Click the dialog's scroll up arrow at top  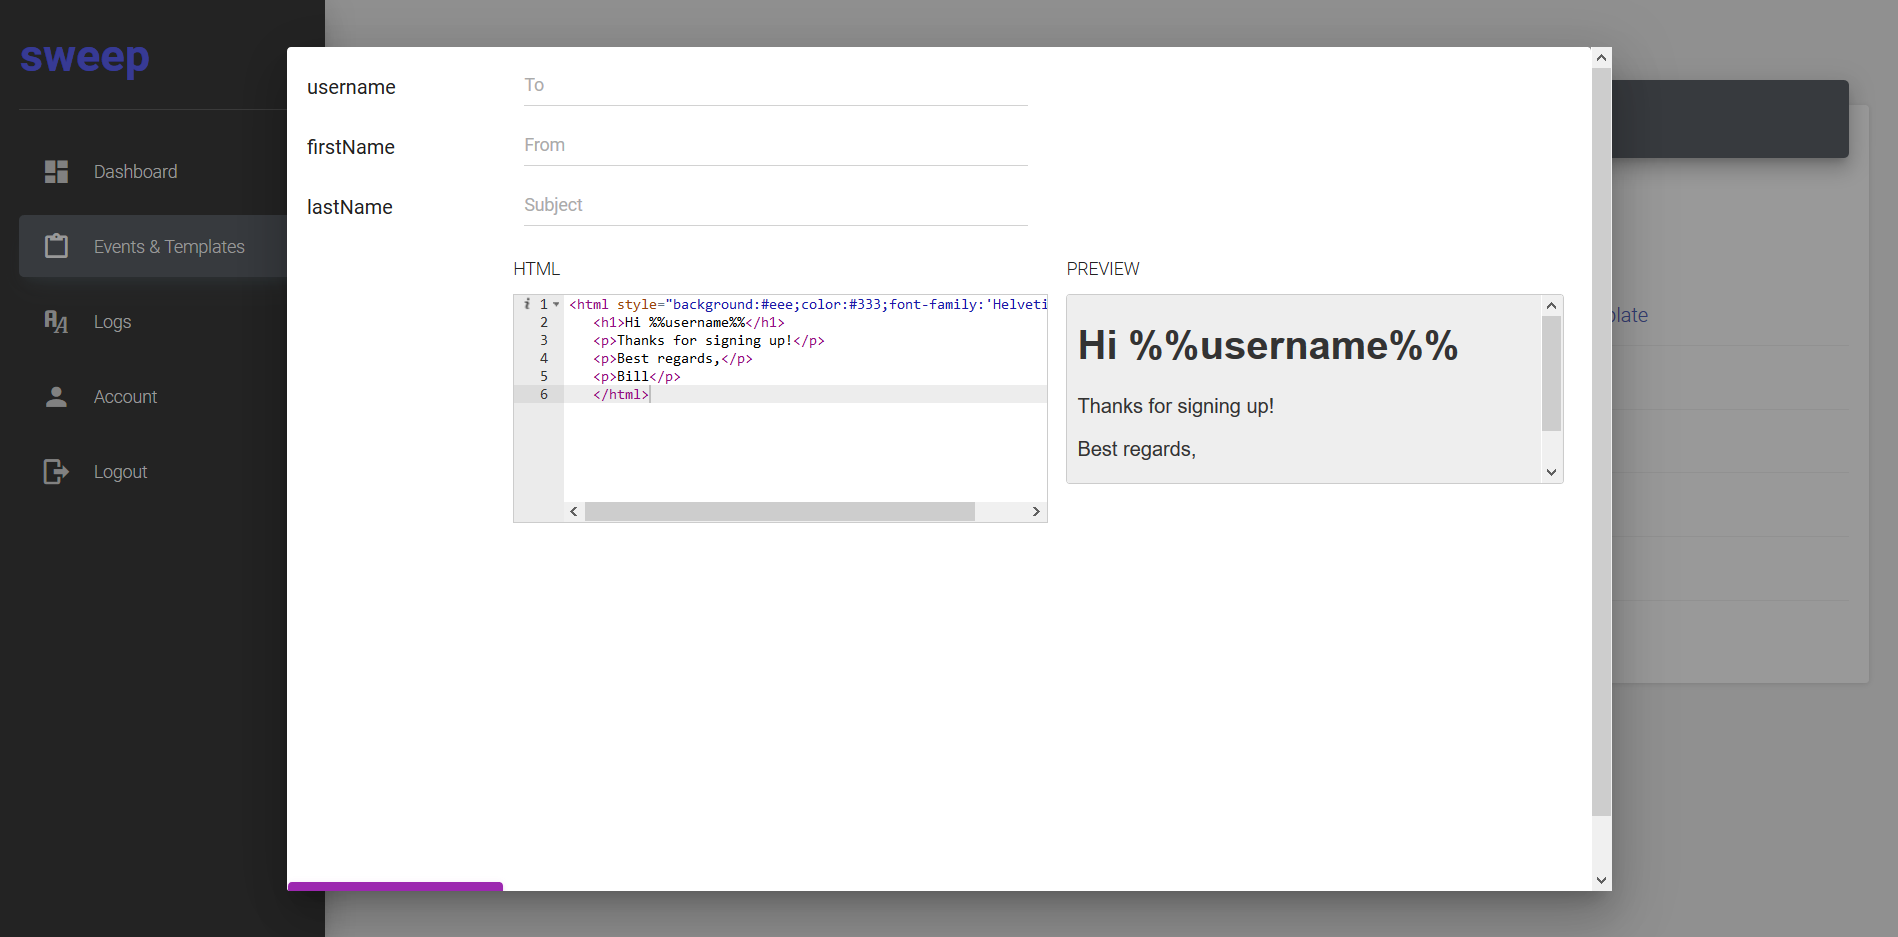pos(1601,58)
